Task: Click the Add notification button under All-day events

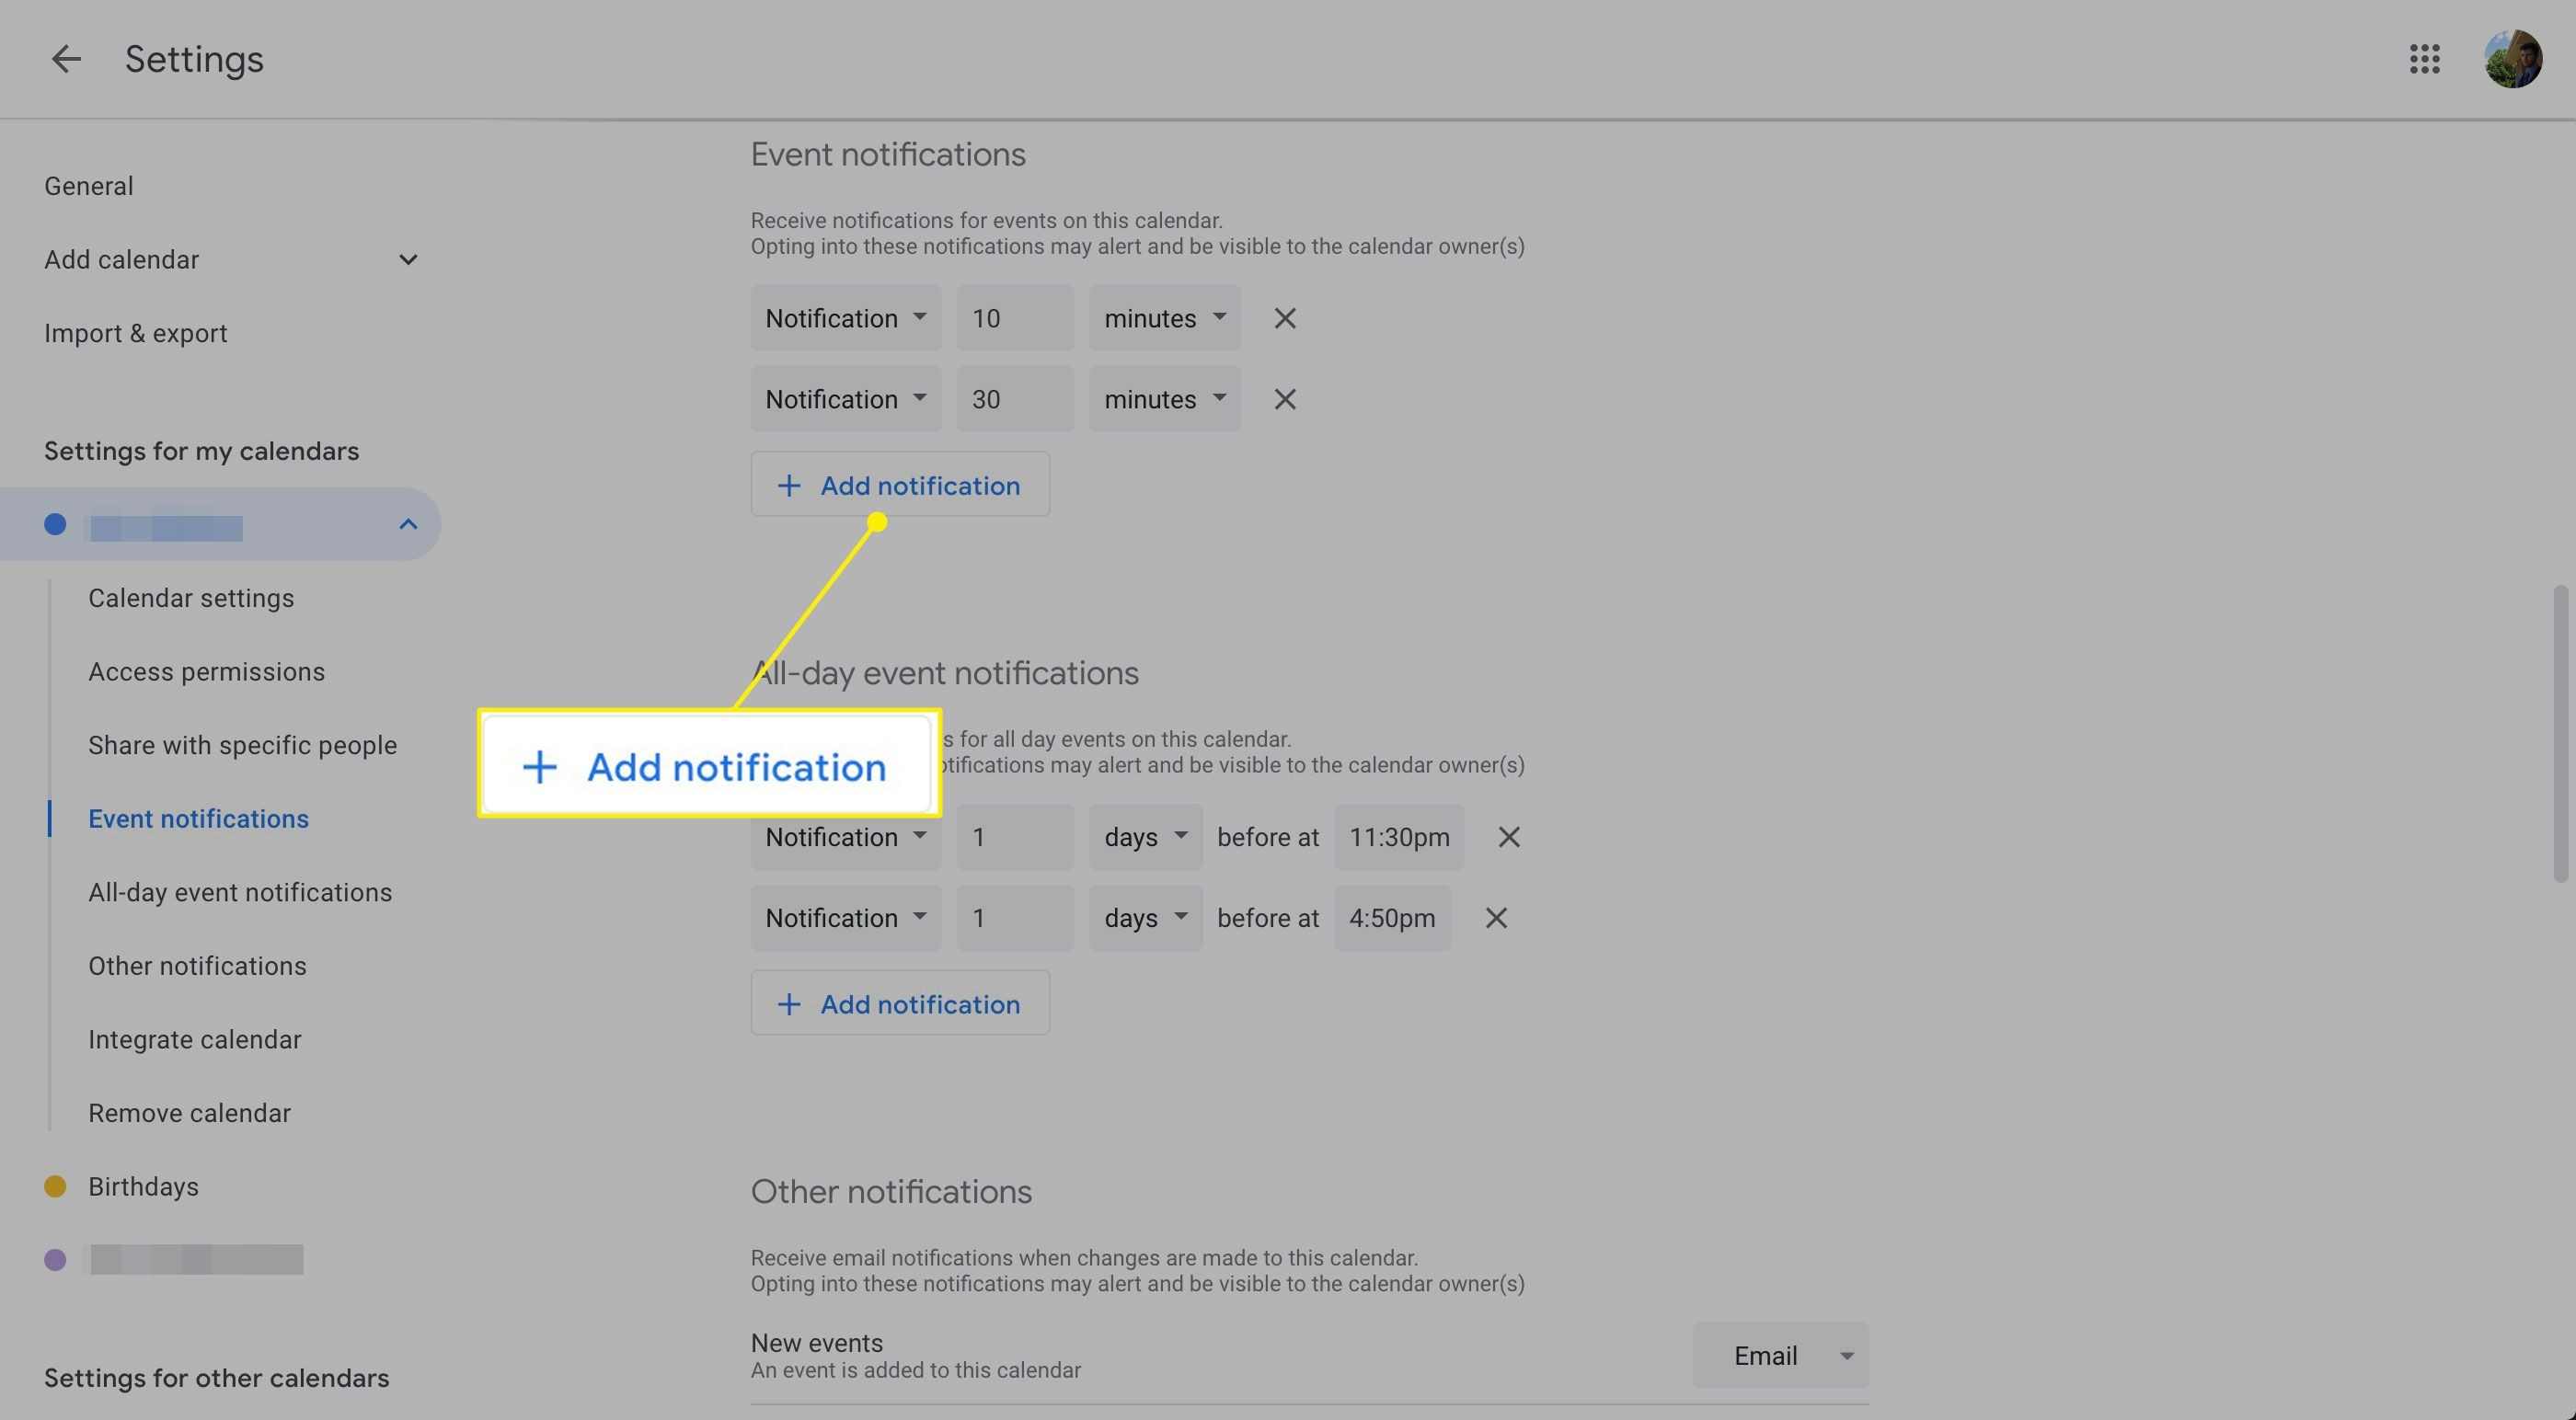Action: [899, 1002]
